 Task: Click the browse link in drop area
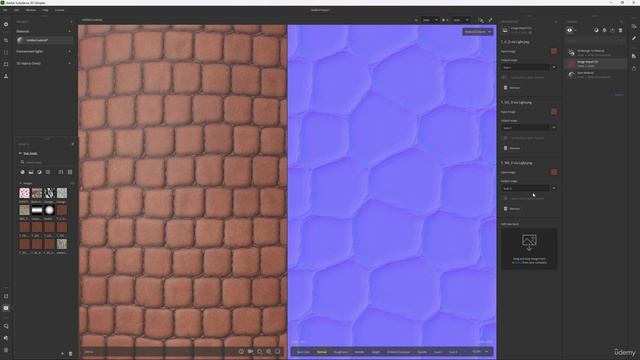coord(518,262)
